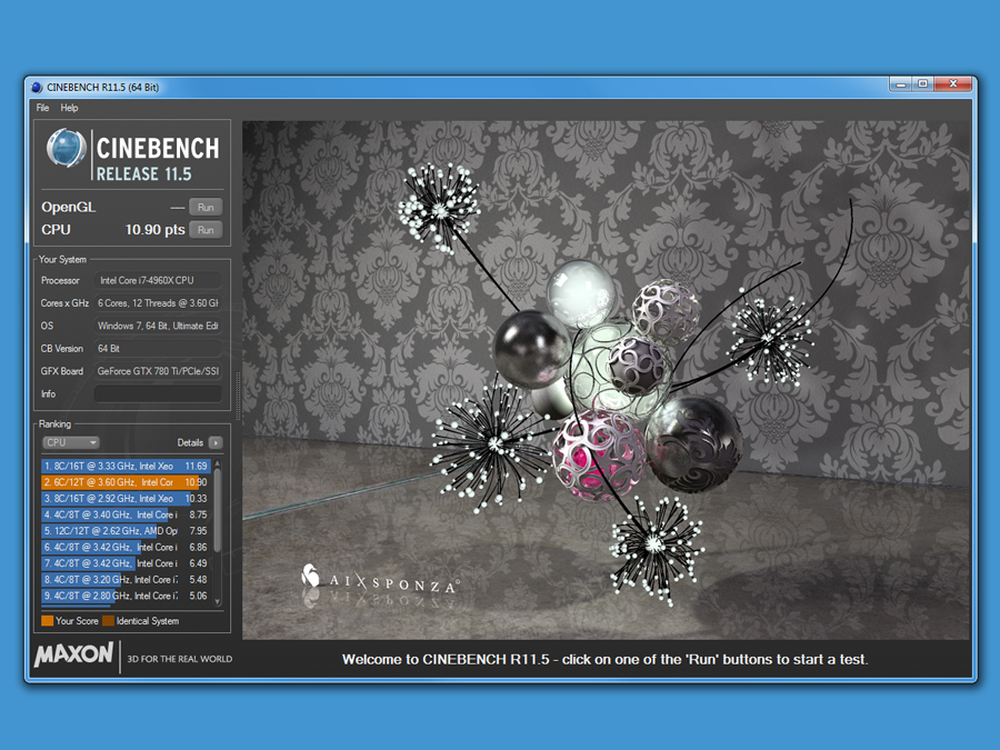Click the Info text field
This screenshot has width=1000, height=750.
coord(158,394)
